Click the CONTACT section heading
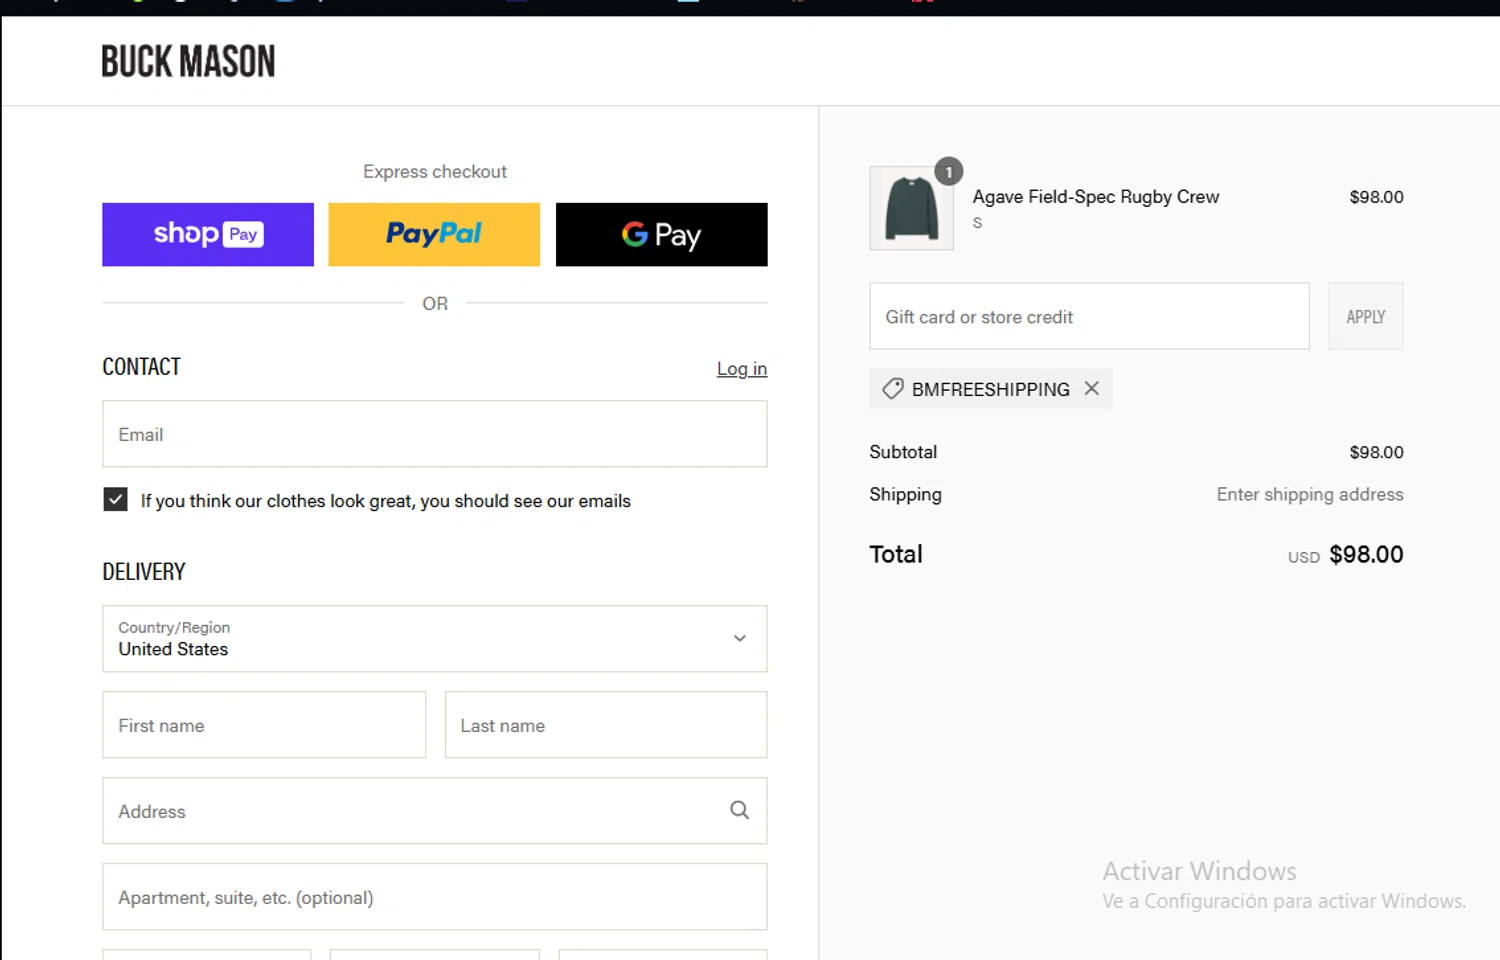 click(141, 367)
